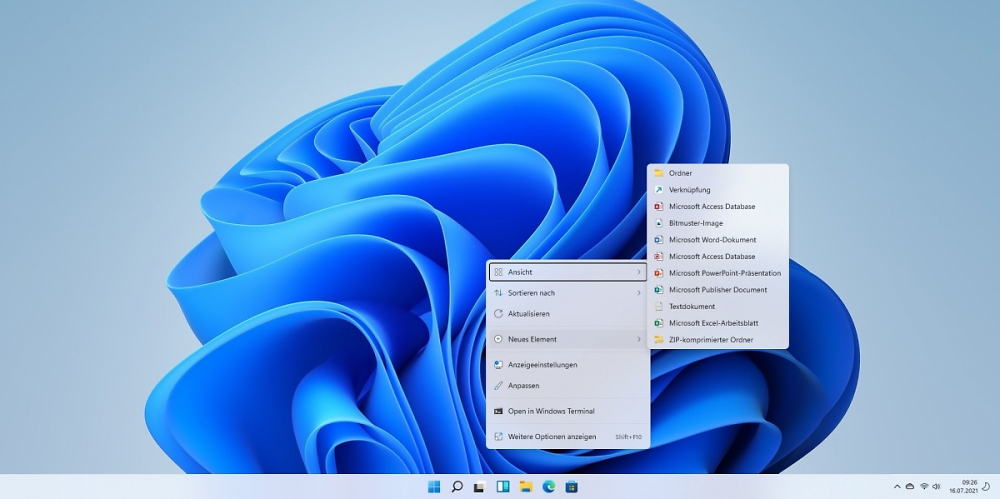Open the Widgets panel icon

pos(503,487)
